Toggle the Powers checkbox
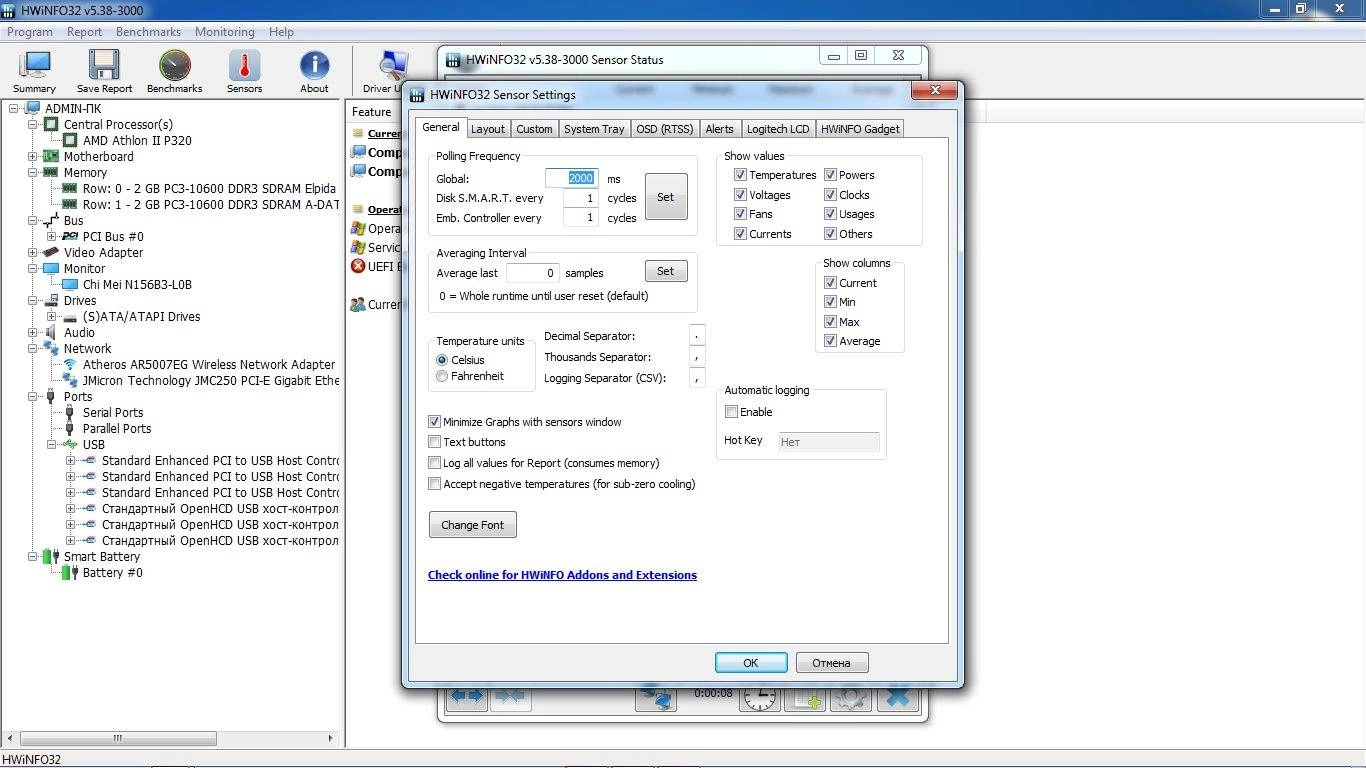 tap(830, 175)
